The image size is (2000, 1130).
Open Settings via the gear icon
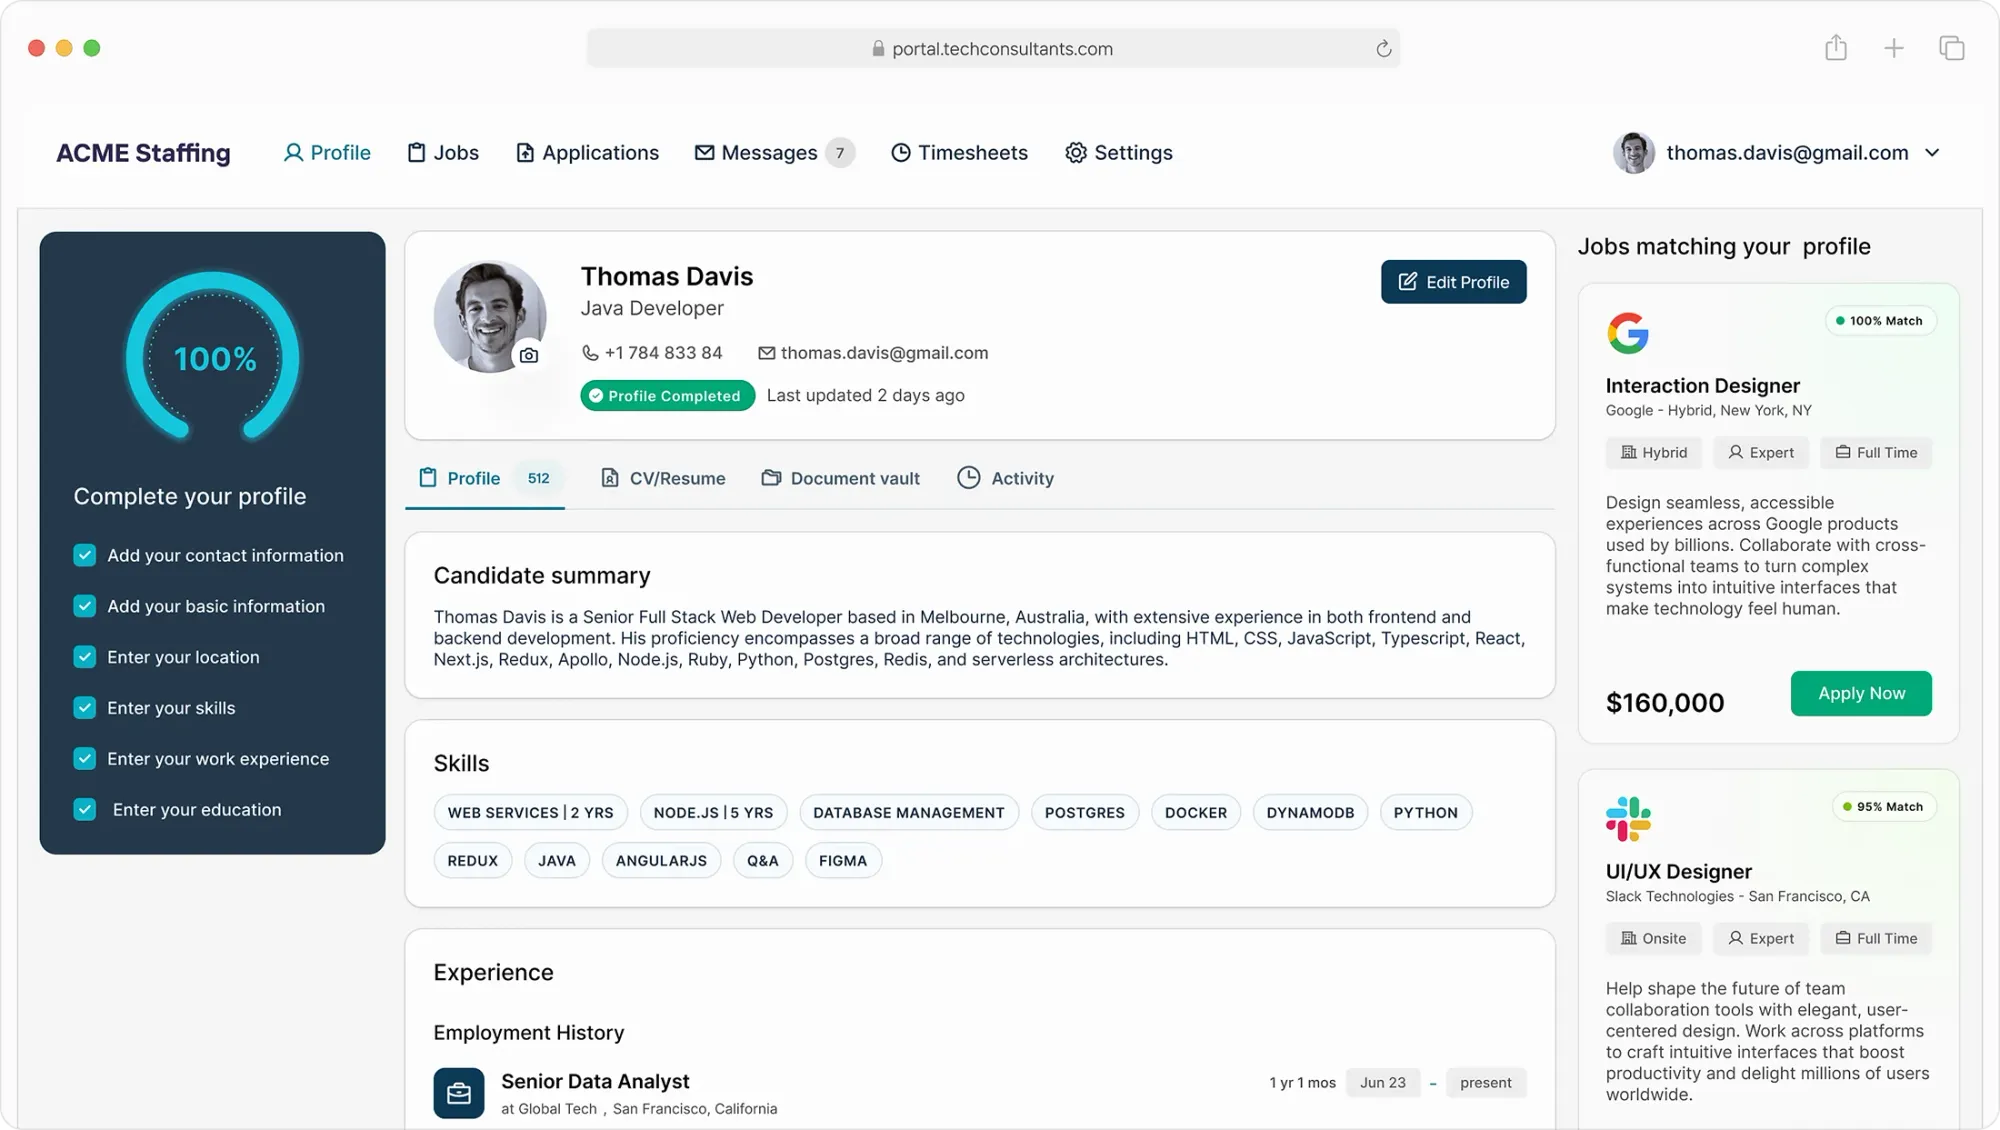tap(1075, 152)
